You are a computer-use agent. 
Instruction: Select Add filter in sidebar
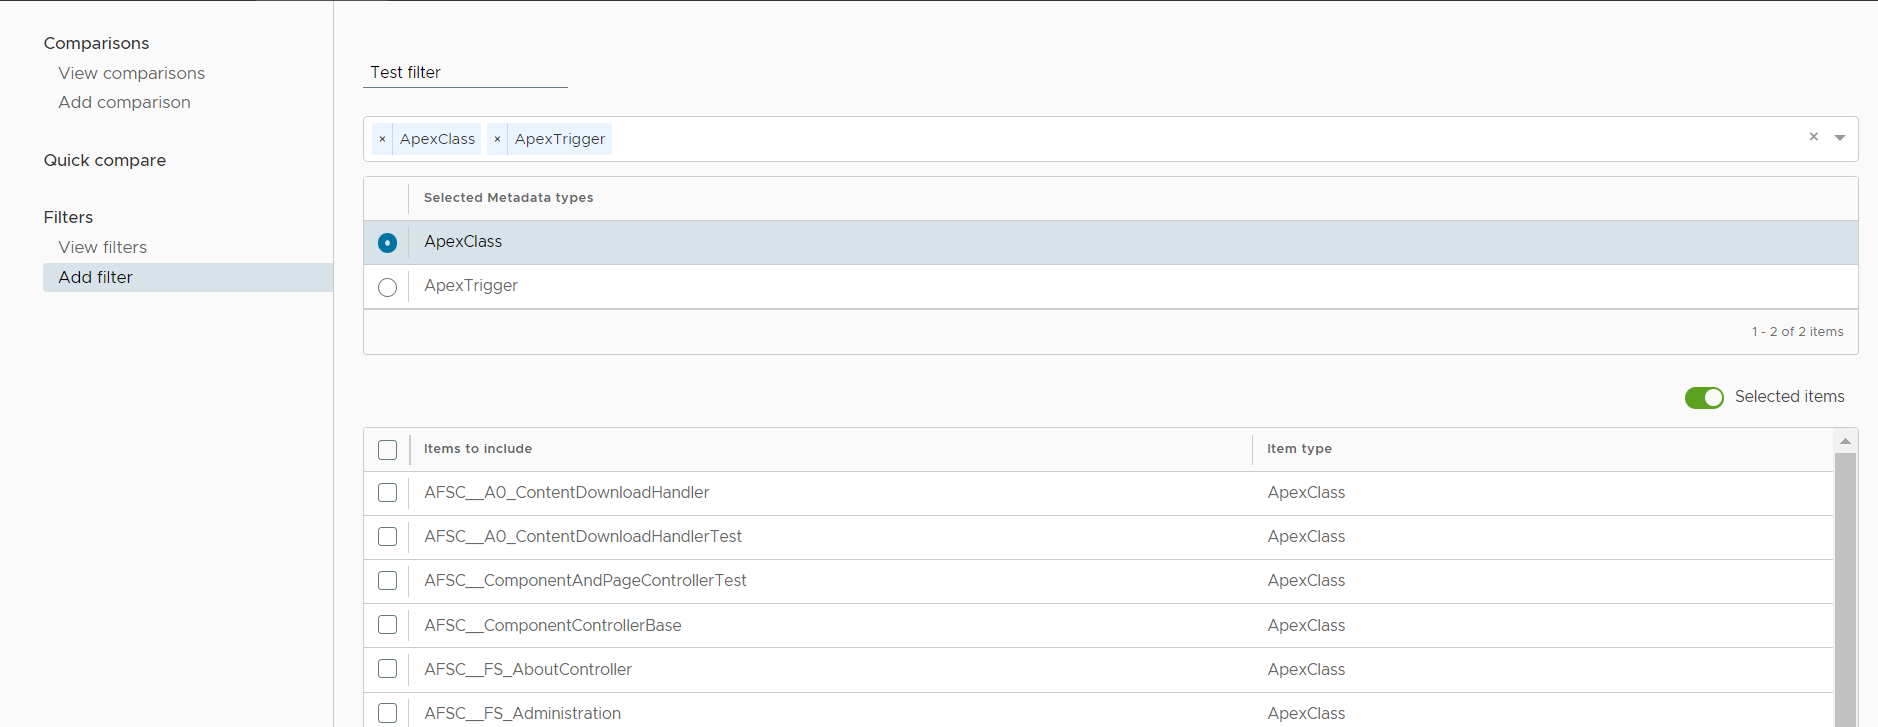(95, 277)
